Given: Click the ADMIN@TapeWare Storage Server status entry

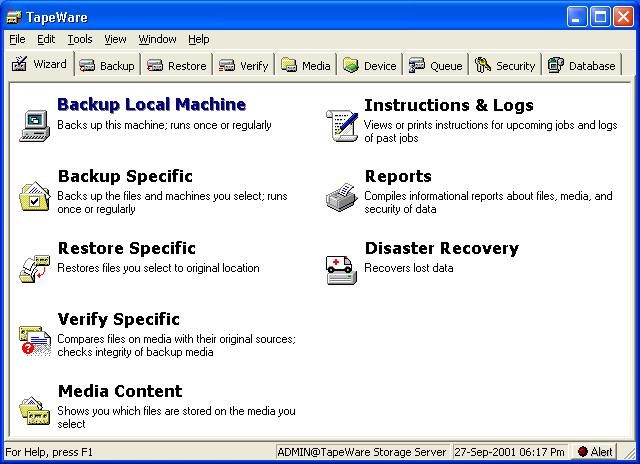Looking at the screenshot, I should tap(362, 452).
